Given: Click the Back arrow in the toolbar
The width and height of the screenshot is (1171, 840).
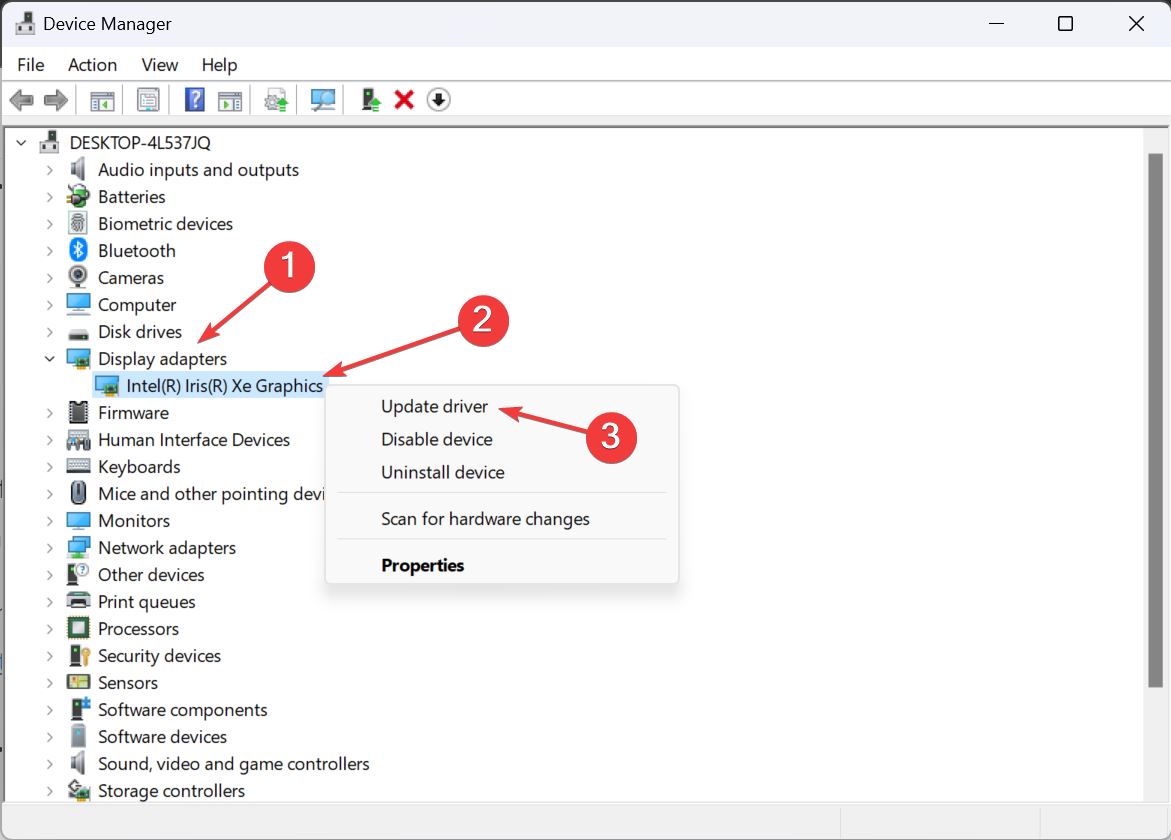Looking at the screenshot, I should click(x=21, y=100).
